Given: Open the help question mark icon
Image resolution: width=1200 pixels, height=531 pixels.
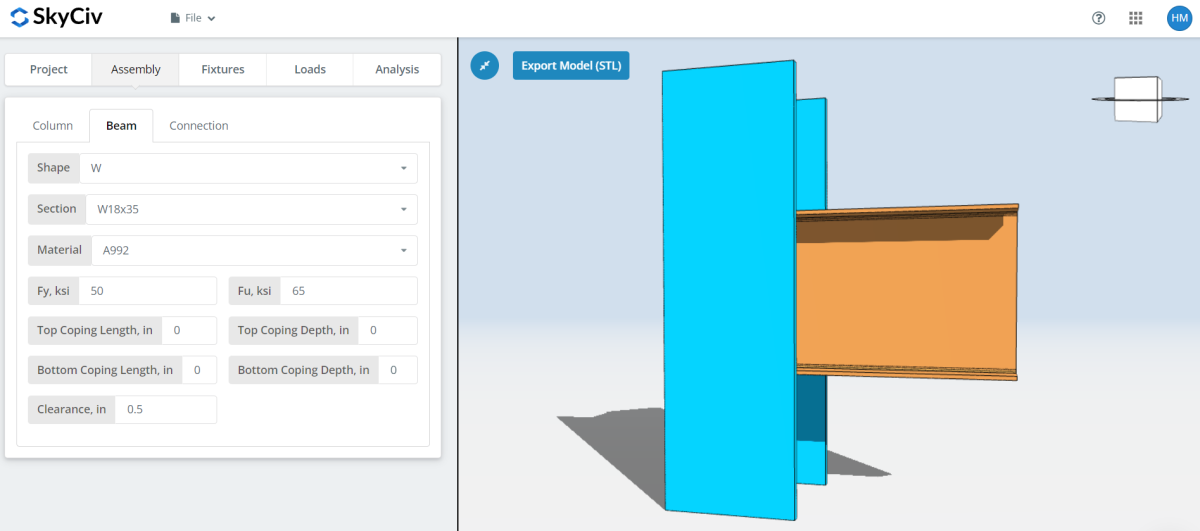Looking at the screenshot, I should [1099, 18].
